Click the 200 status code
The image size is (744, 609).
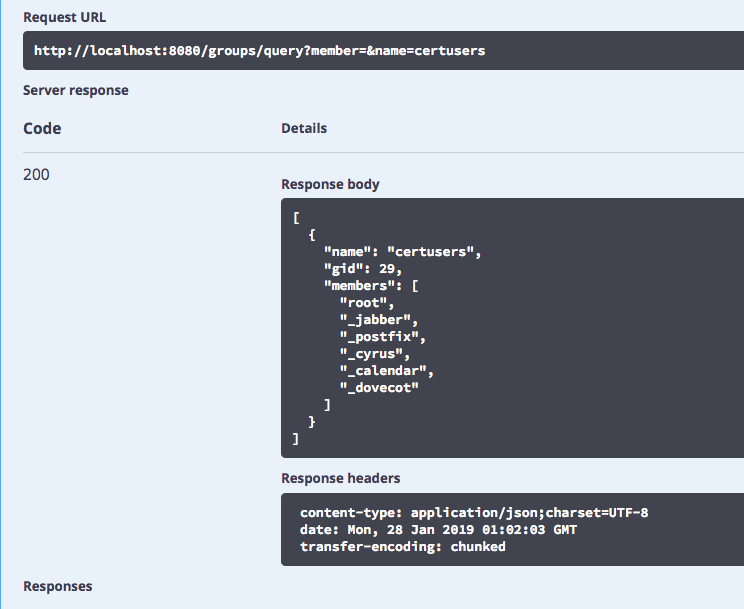tap(36, 174)
